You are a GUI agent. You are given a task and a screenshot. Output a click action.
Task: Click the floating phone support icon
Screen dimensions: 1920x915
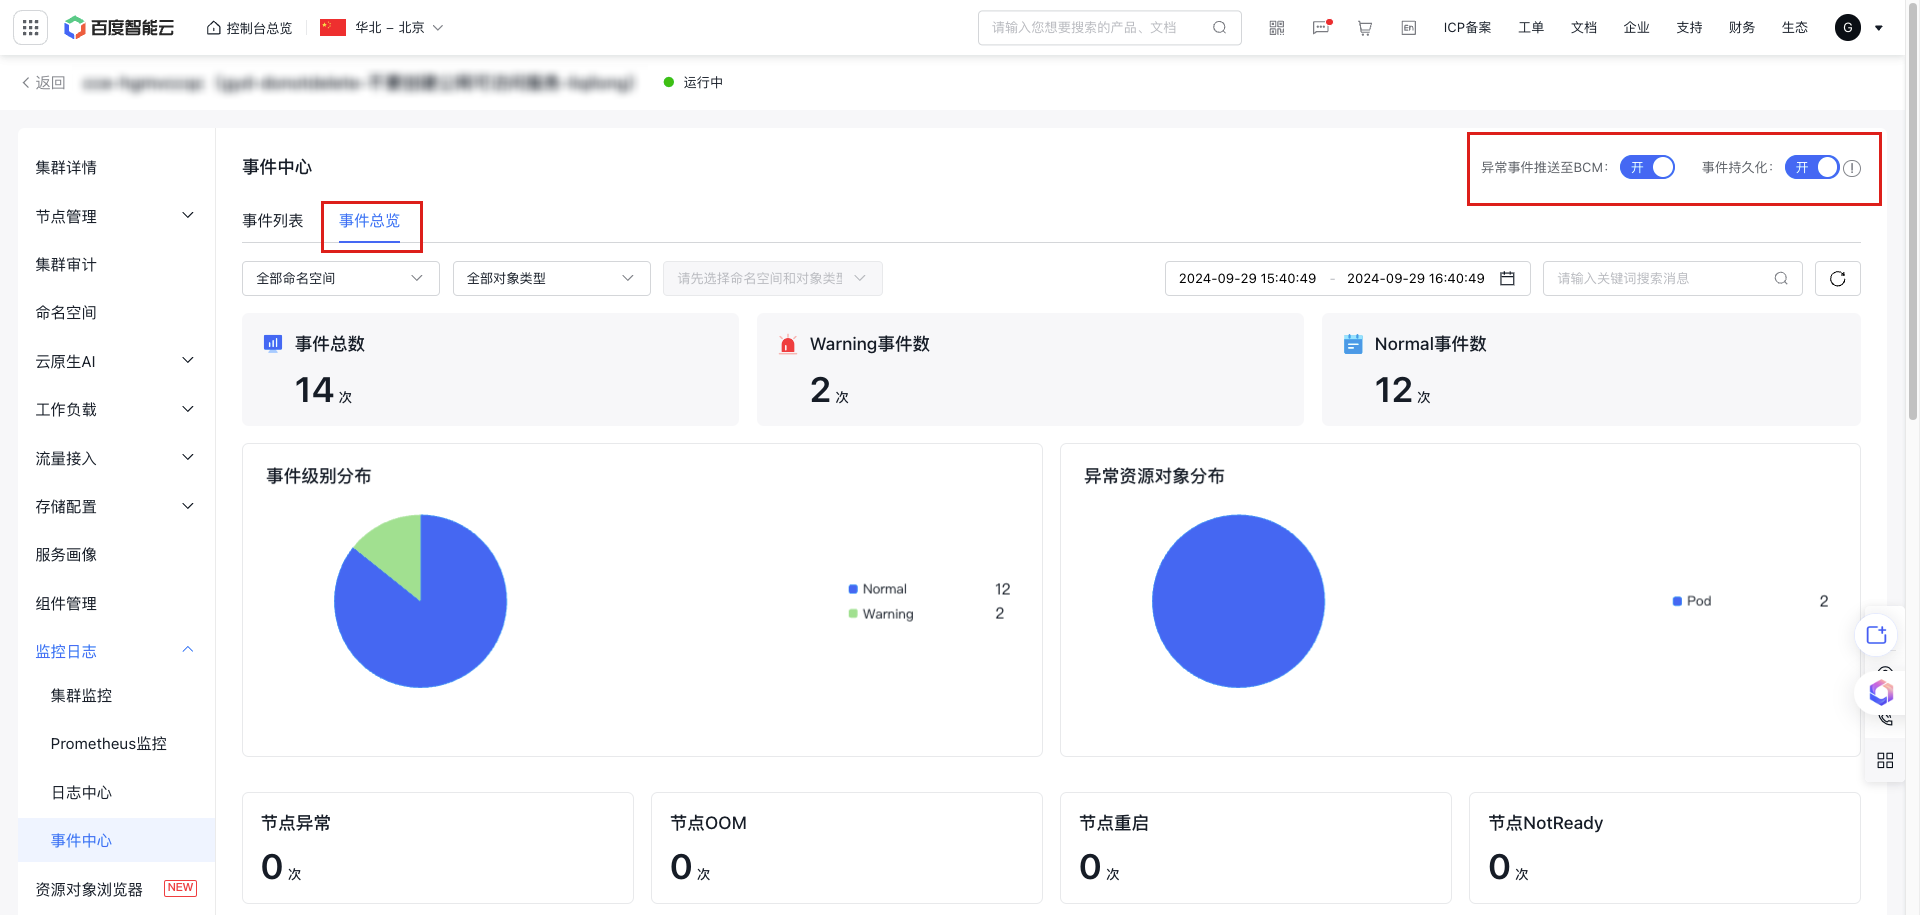1885,719
